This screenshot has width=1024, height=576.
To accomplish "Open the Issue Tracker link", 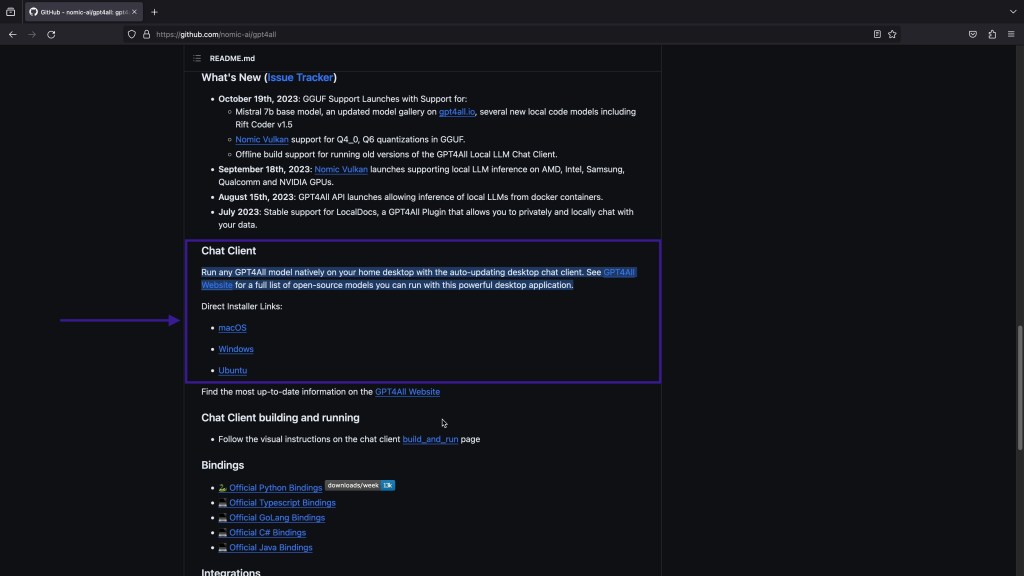I will (x=300, y=78).
